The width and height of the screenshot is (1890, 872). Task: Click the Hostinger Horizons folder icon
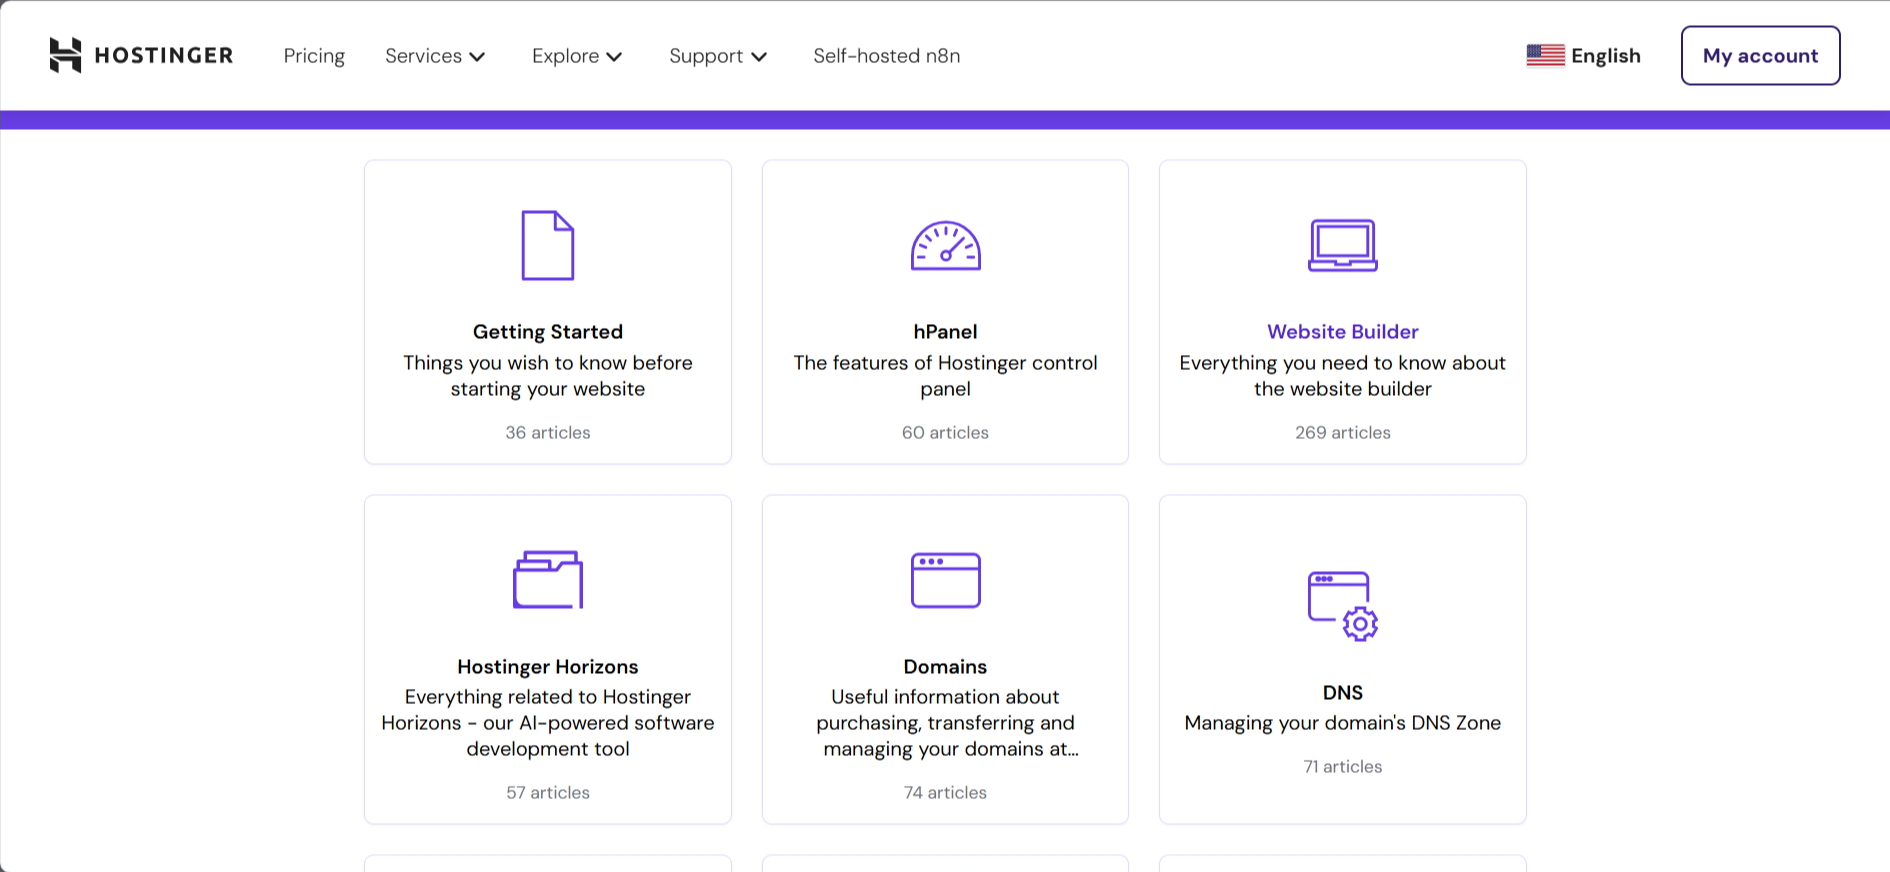tap(548, 580)
